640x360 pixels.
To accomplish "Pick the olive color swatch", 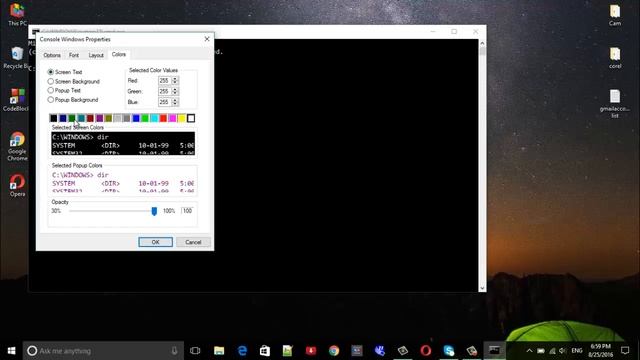I will tap(109, 118).
